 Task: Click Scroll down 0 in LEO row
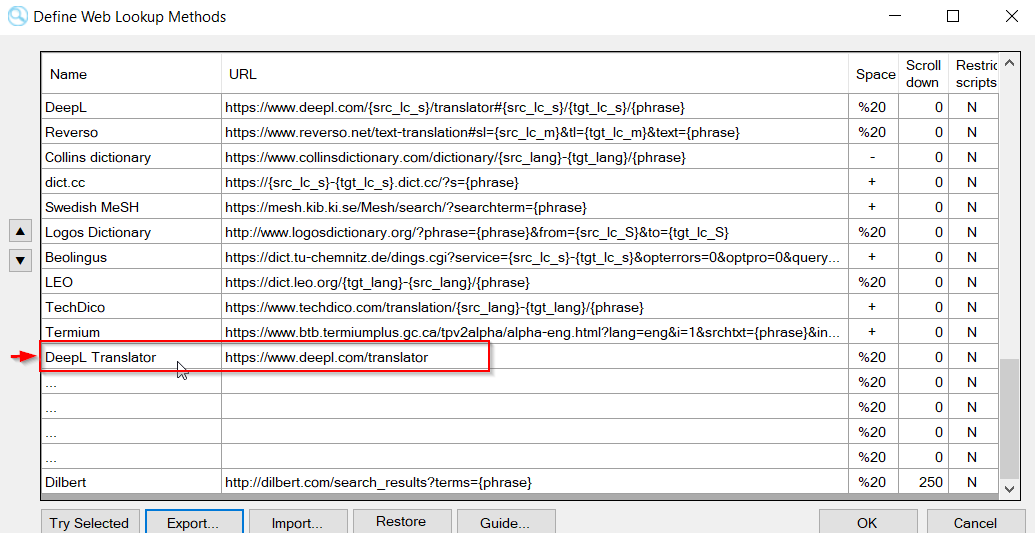923,282
